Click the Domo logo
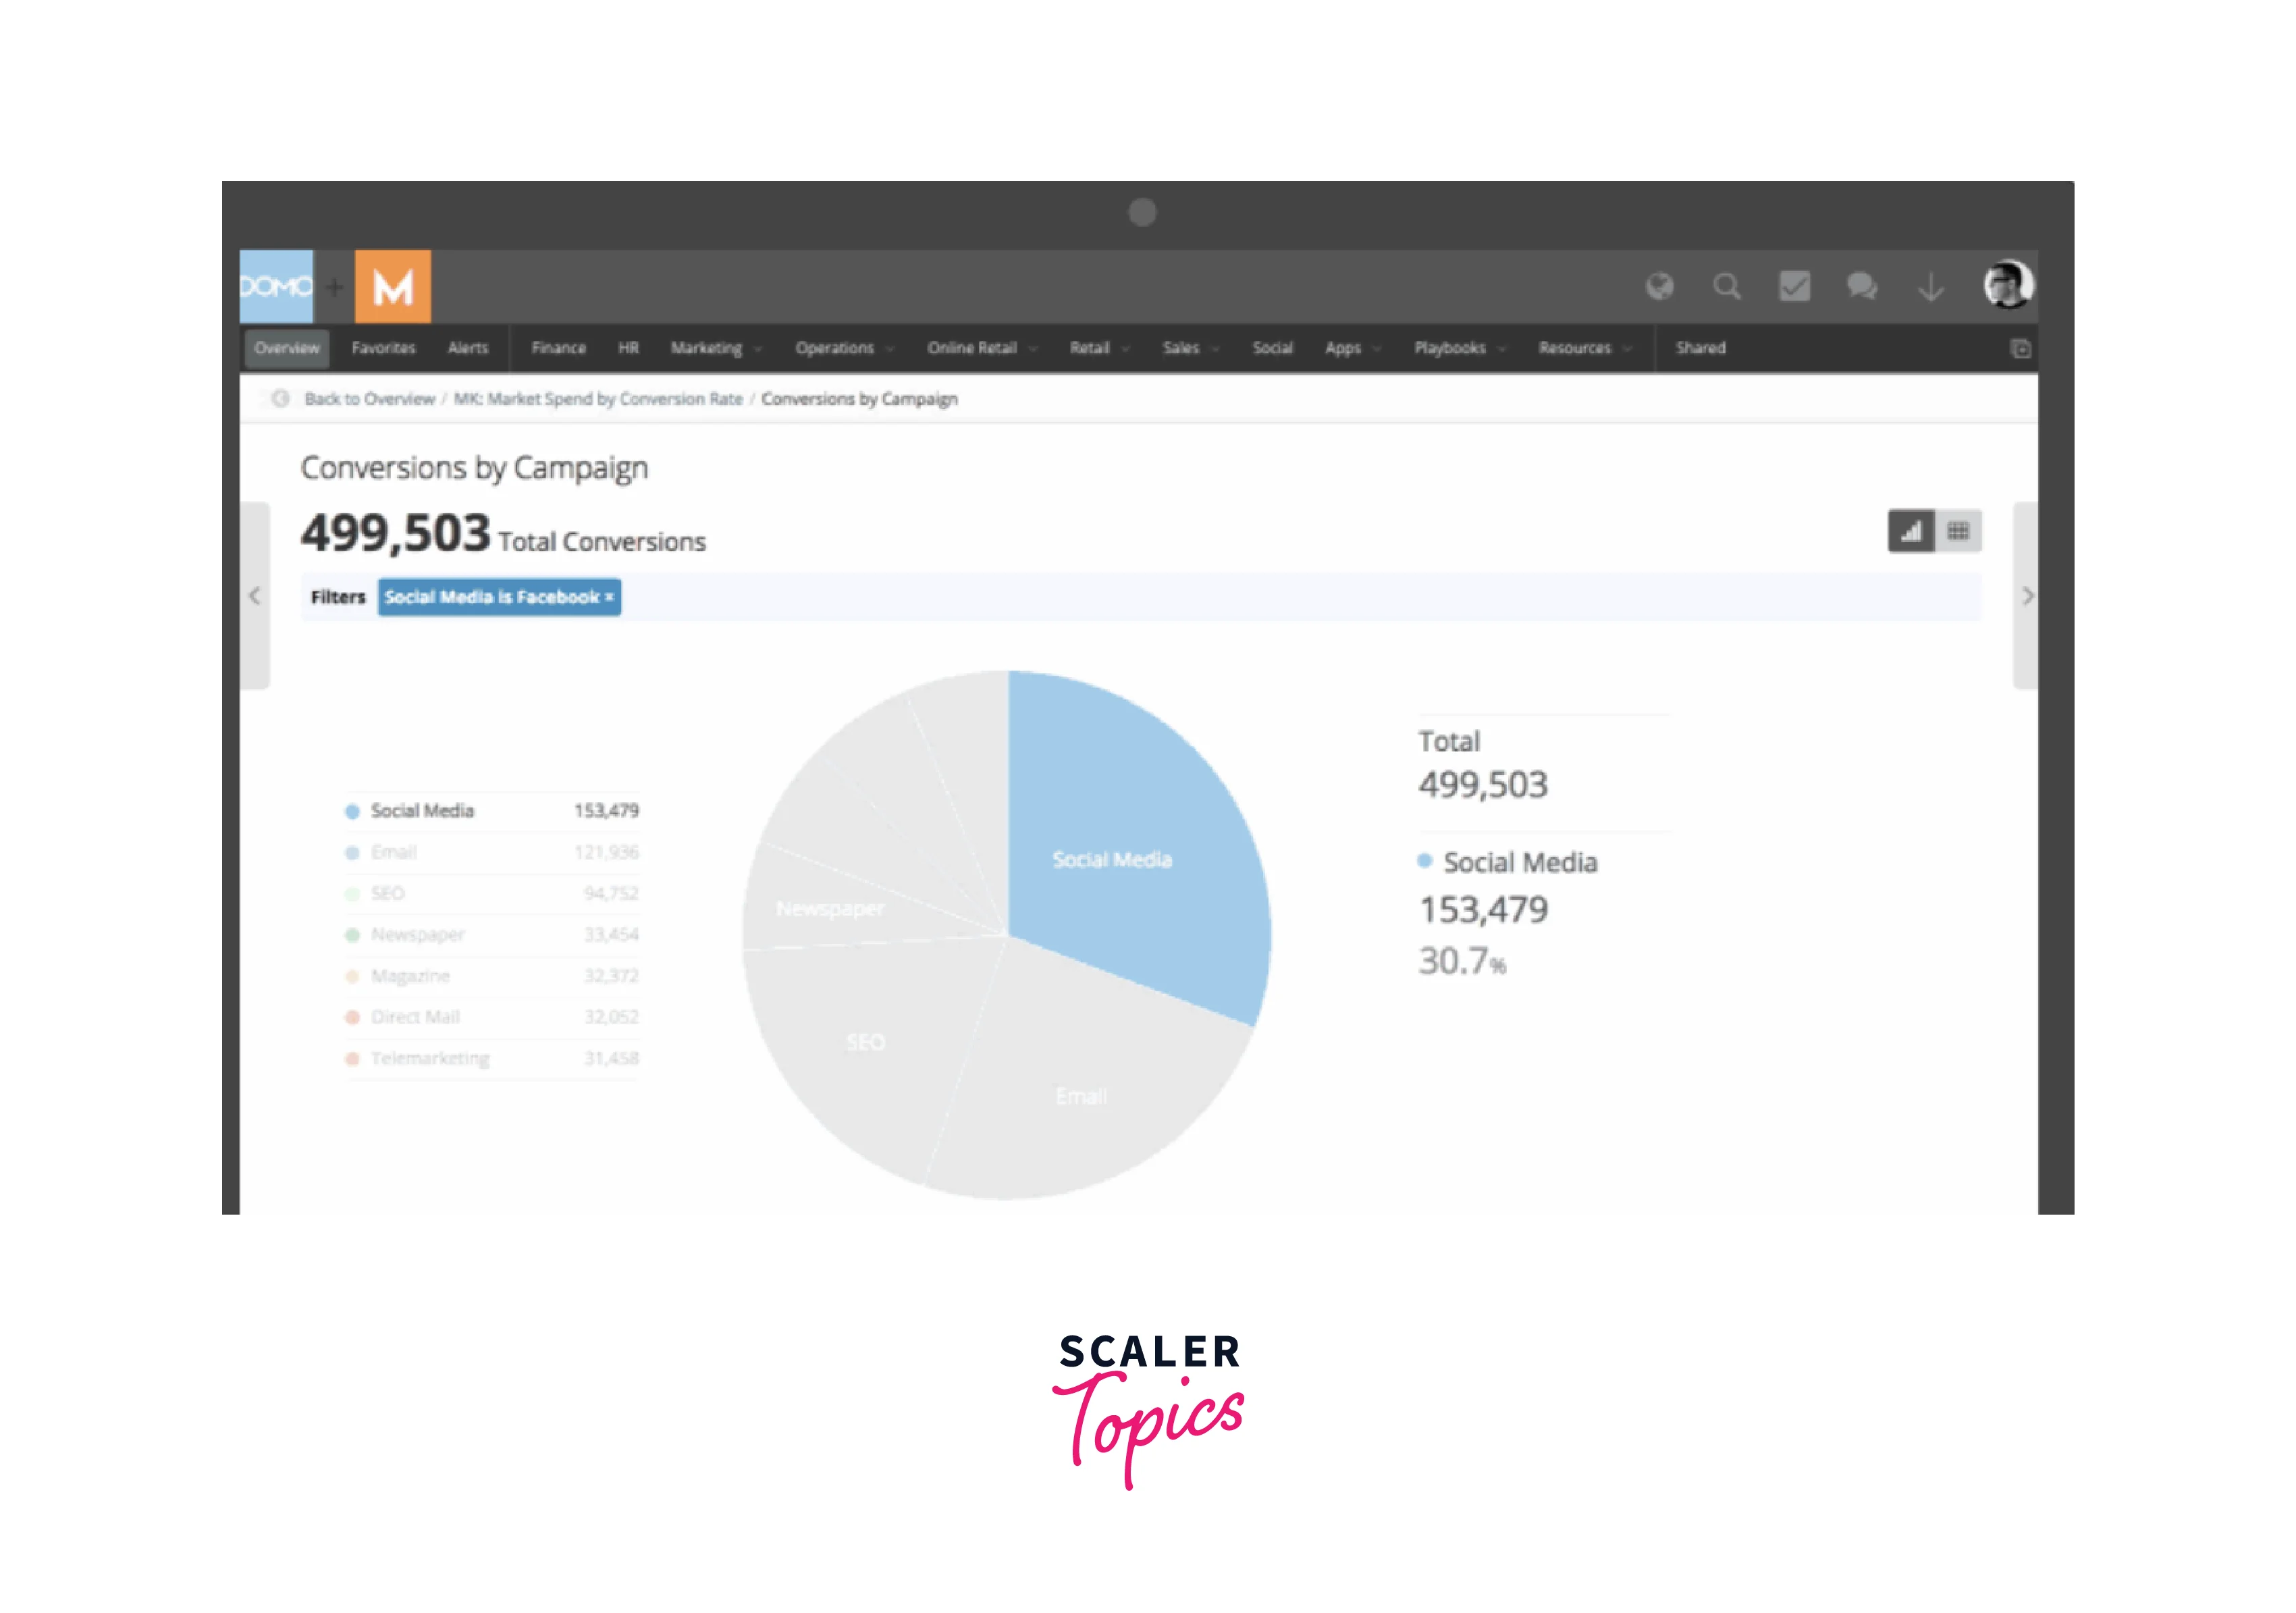2296x1613 pixels. pos(276,286)
